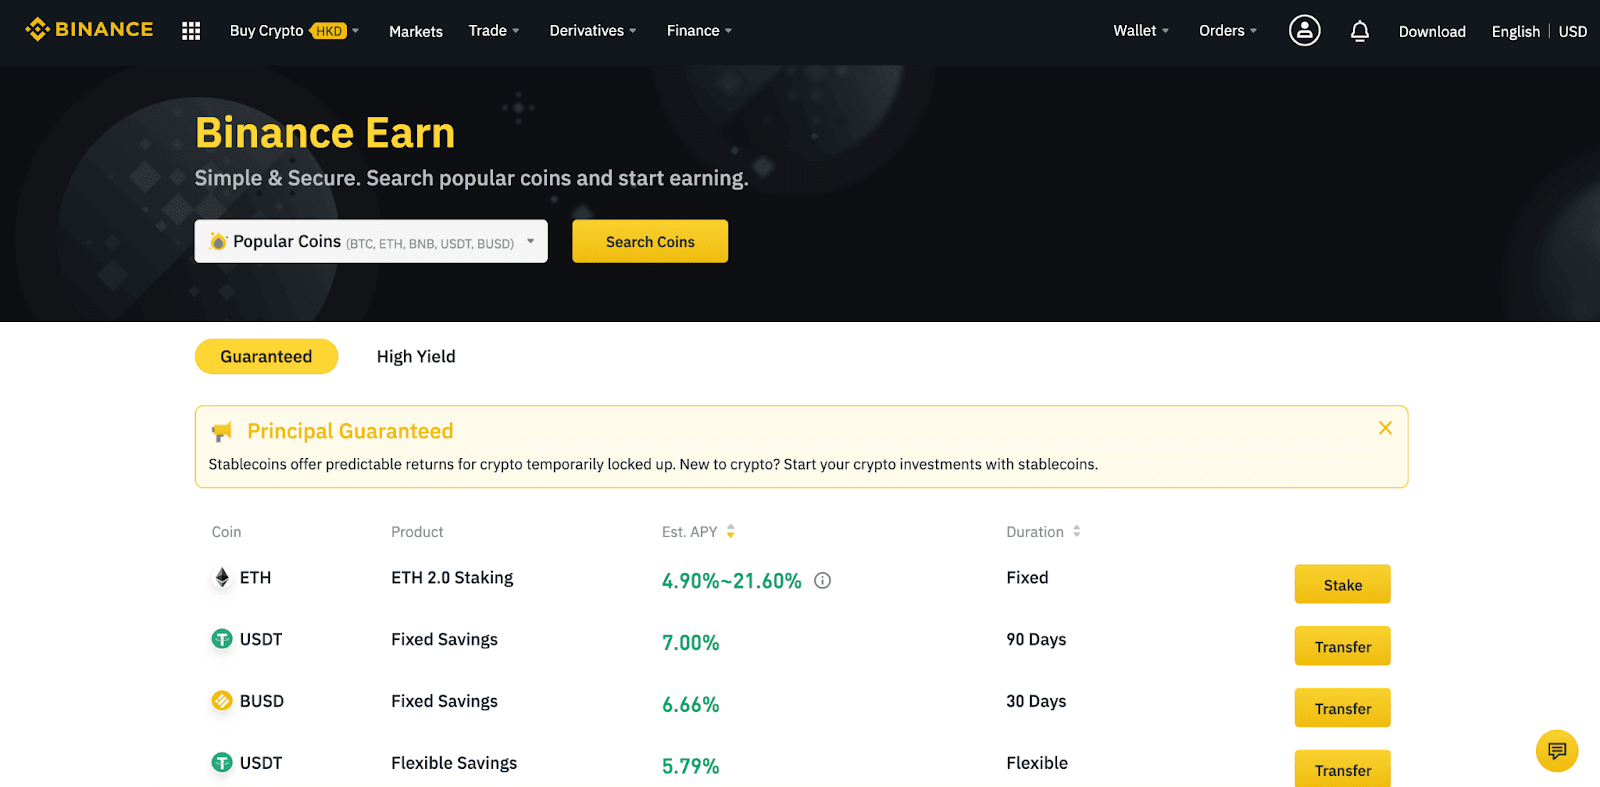Sort by Est. APY arrows
The height and width of the screenshot is (787, 1600).
coord(731,531)
